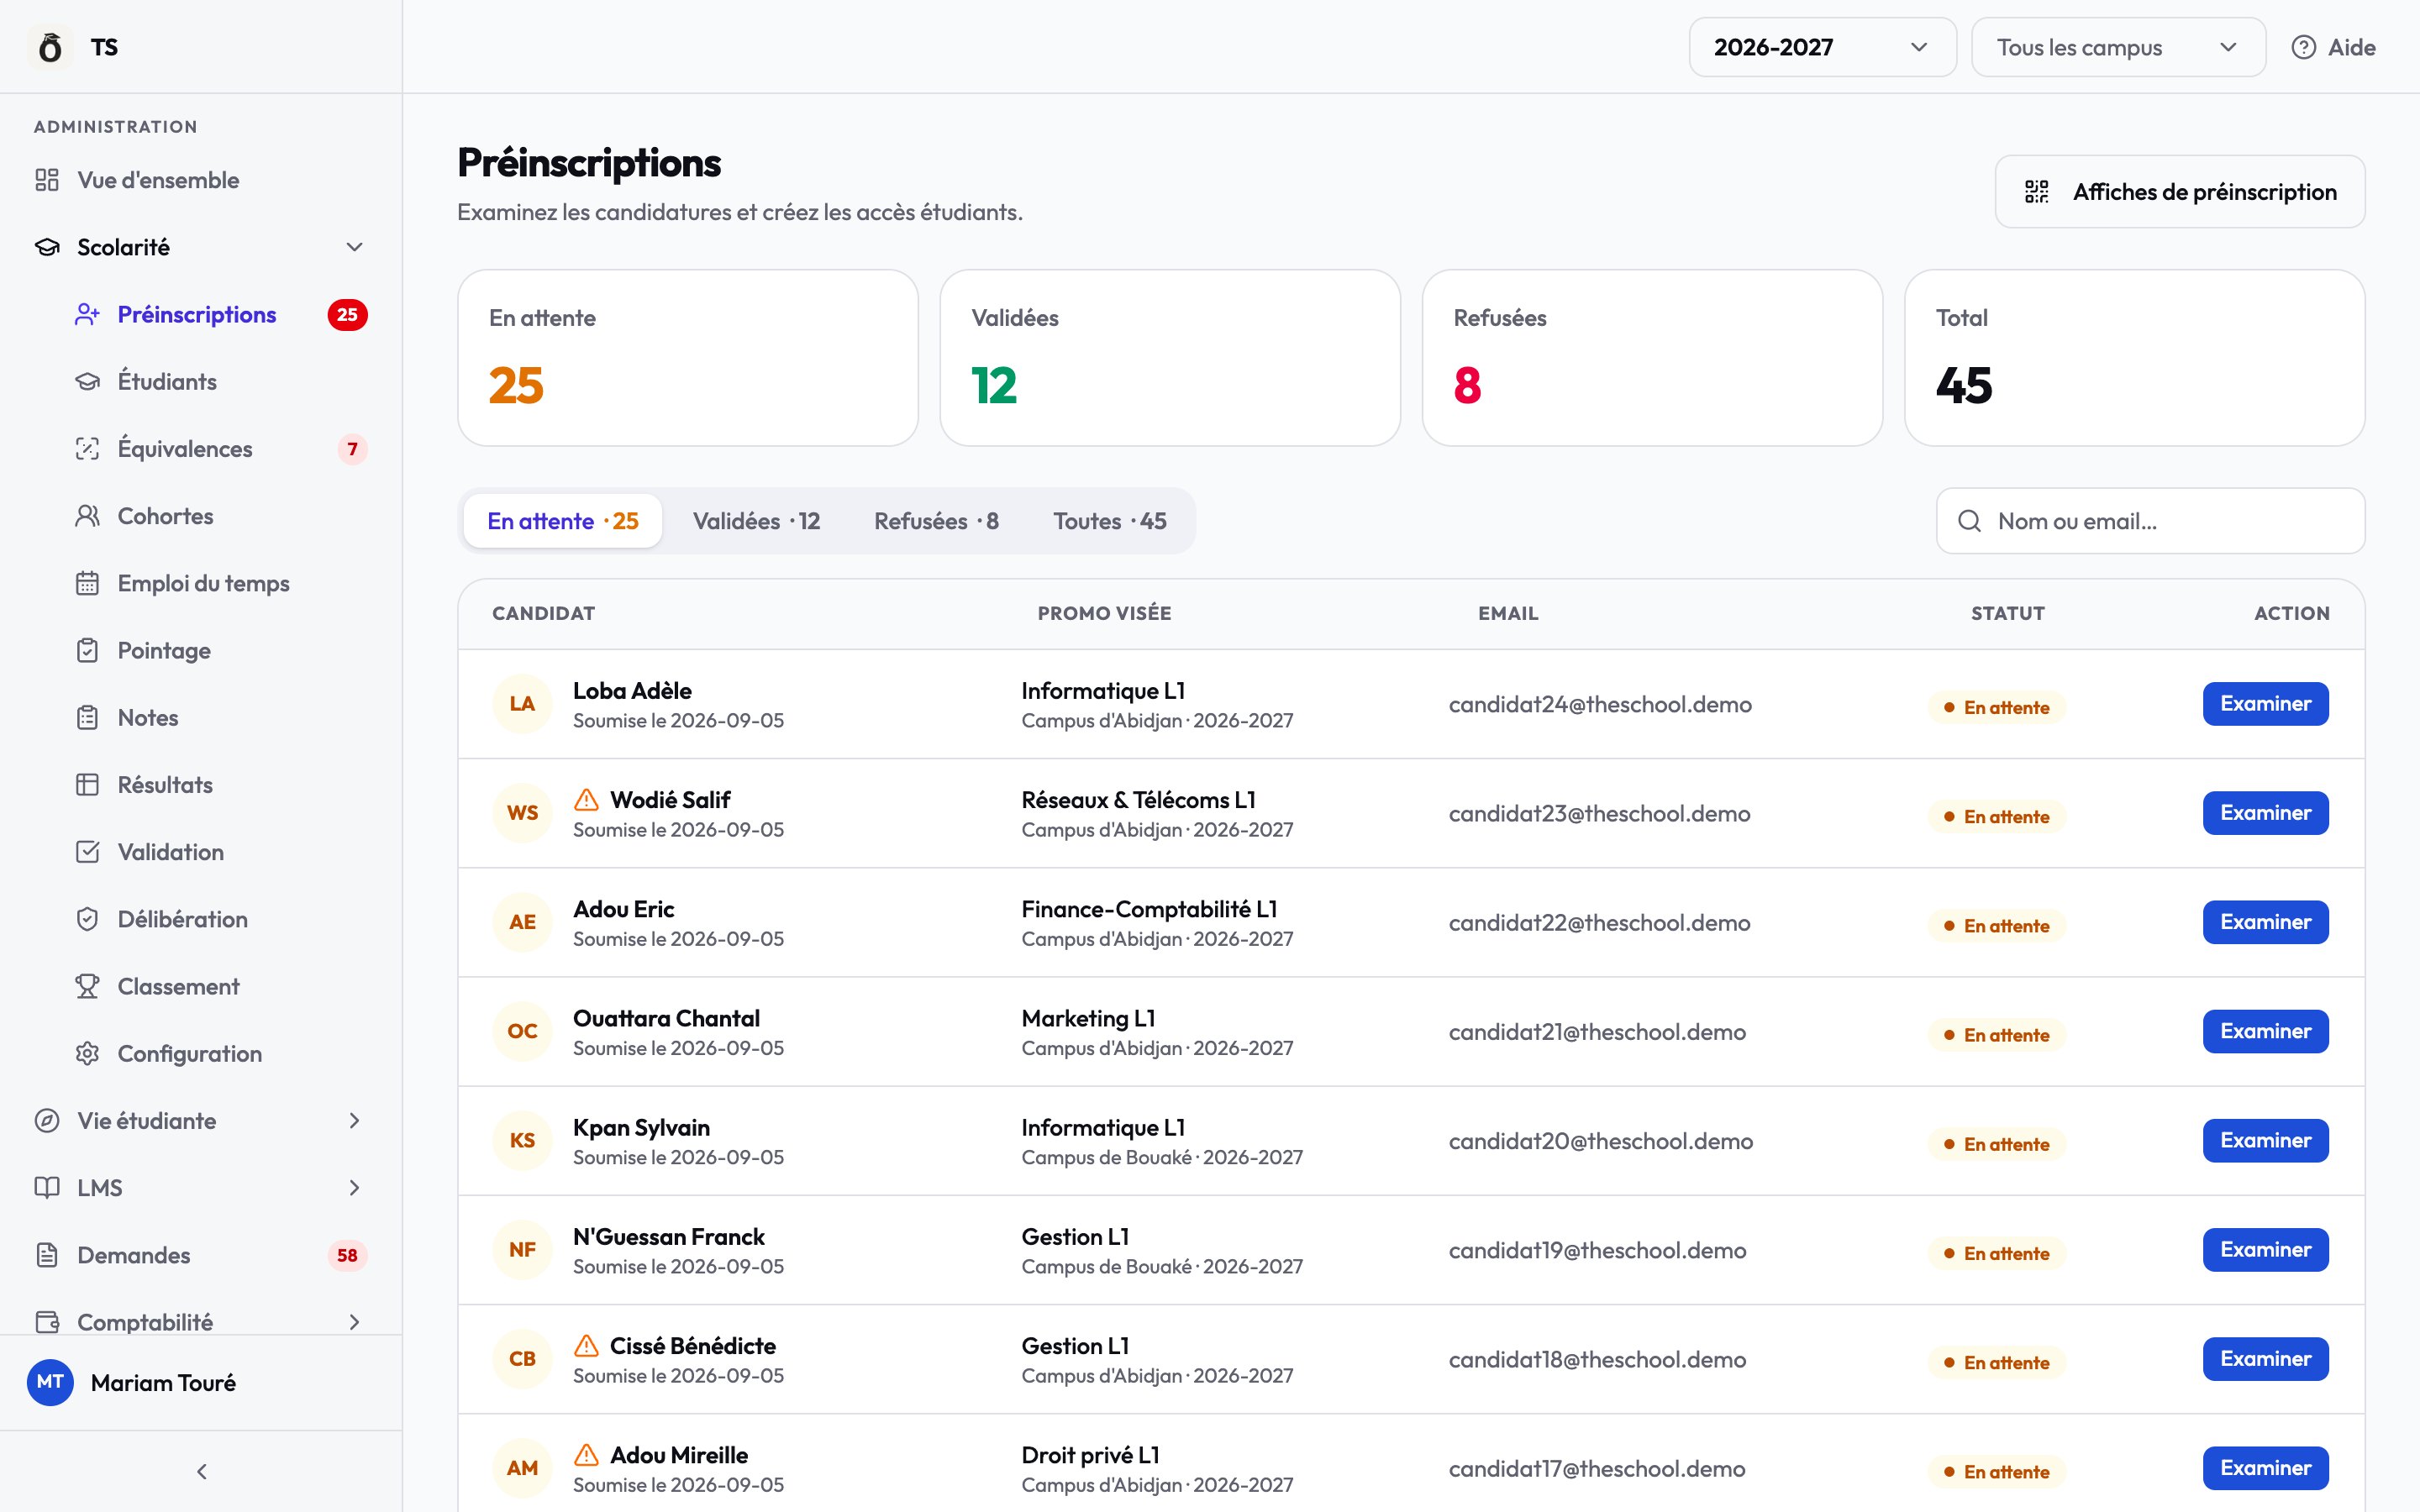Click the Notes clipboard list icon
Screen dimensions: 2420x1512
(x=88, y=718)
